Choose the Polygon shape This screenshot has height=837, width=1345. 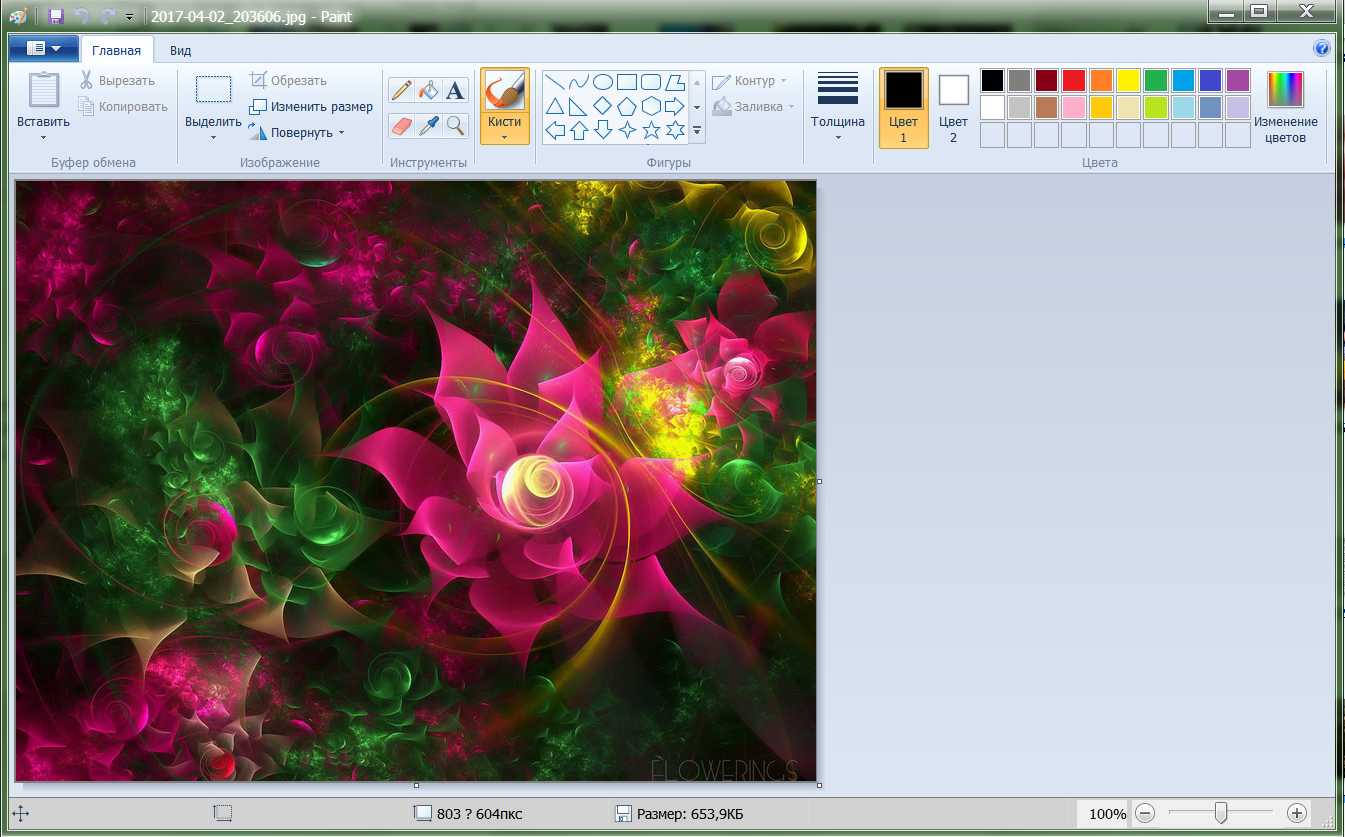tap(675, 82)
